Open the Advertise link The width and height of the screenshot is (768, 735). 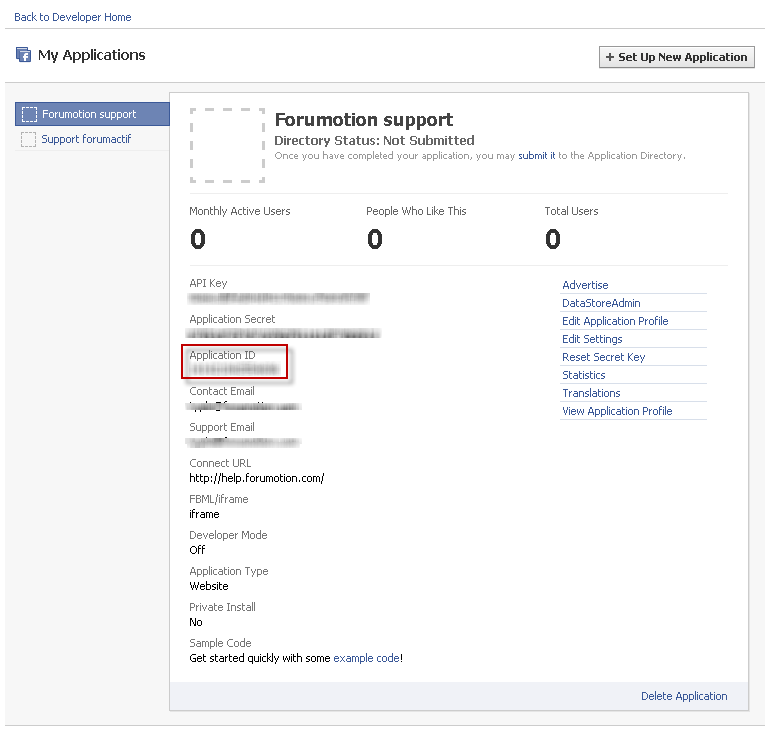[585, 285]
